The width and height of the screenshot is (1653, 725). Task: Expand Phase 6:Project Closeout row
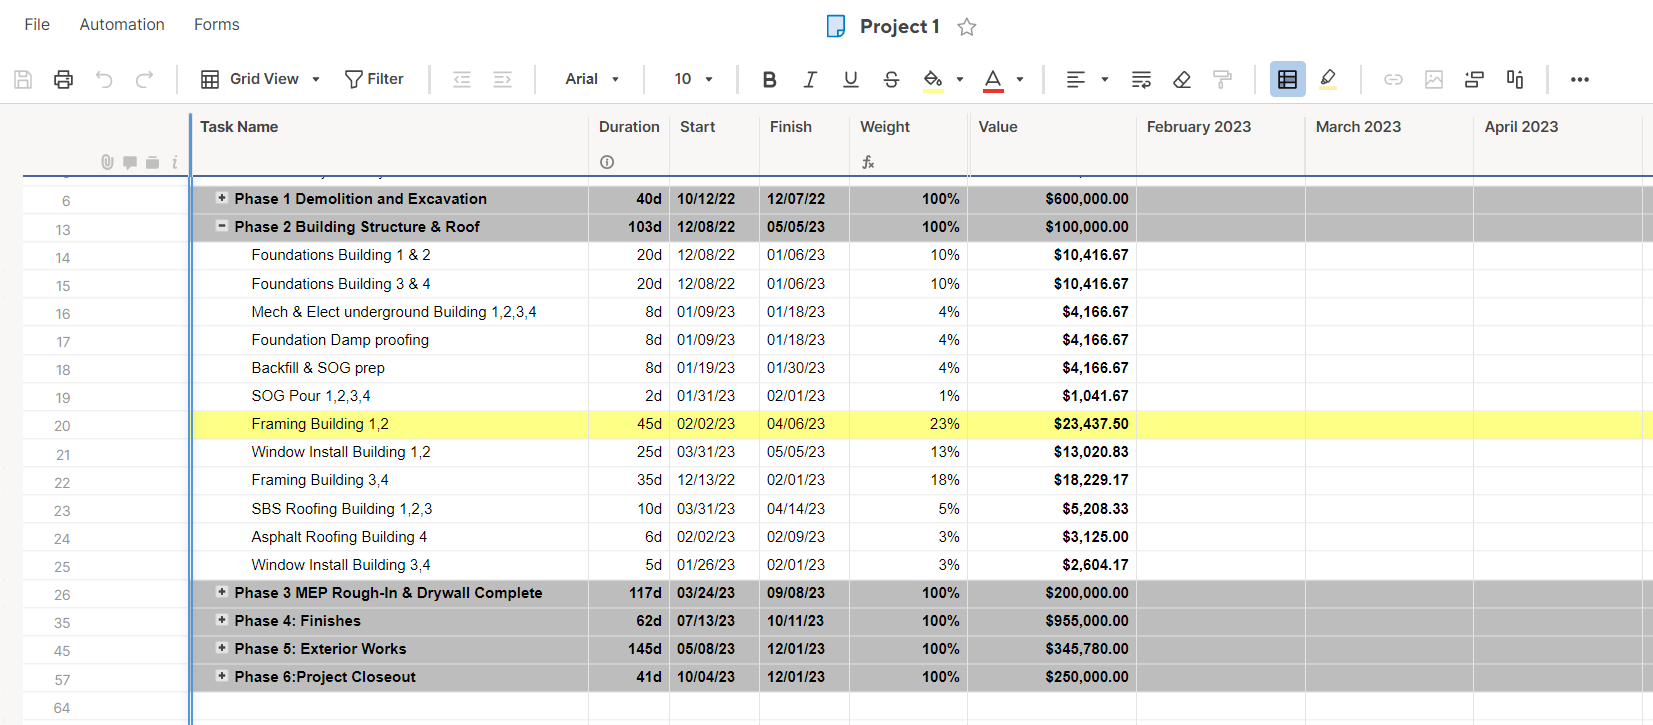tap(222, 676)
